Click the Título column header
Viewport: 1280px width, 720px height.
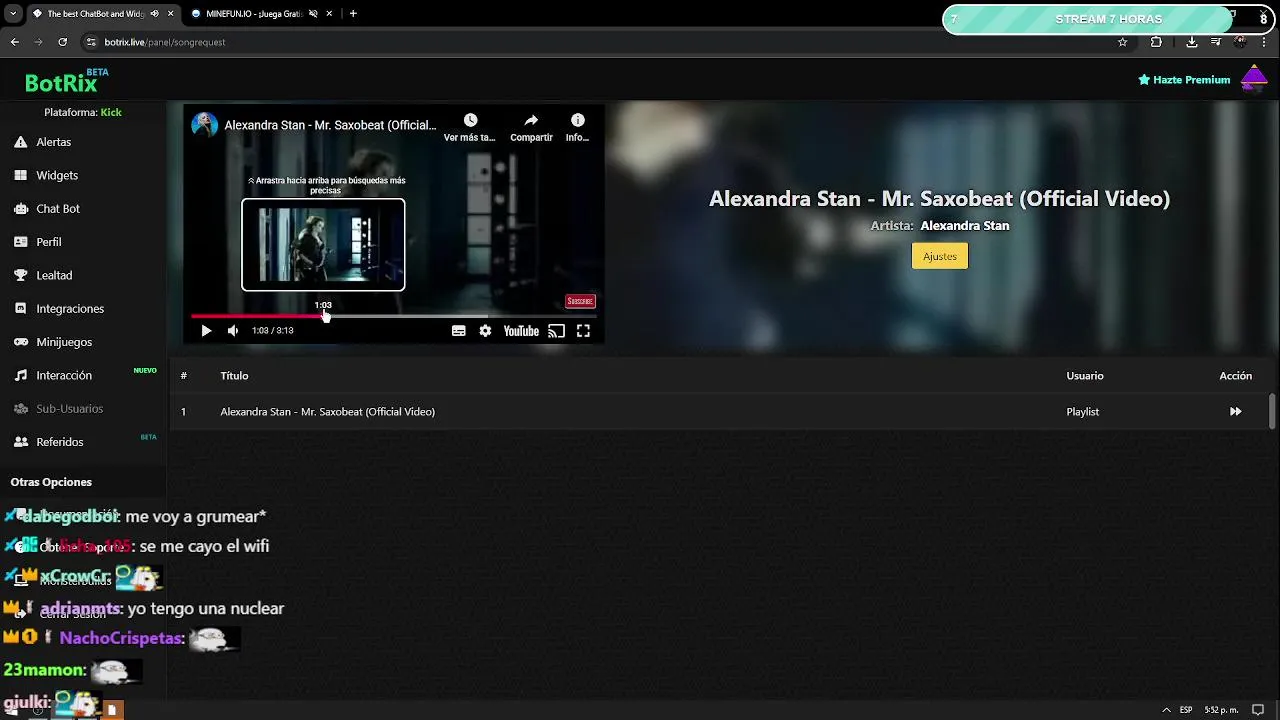click(x=234, y=376)
